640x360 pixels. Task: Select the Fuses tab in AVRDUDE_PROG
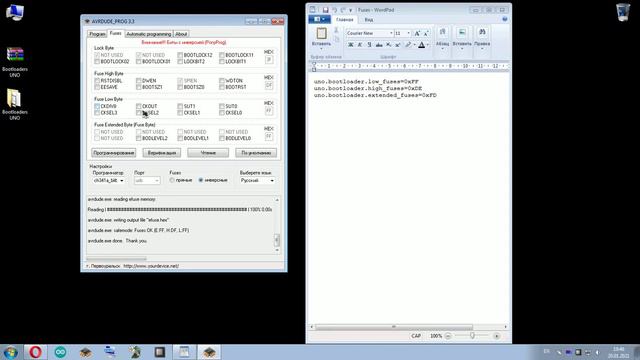116,33
